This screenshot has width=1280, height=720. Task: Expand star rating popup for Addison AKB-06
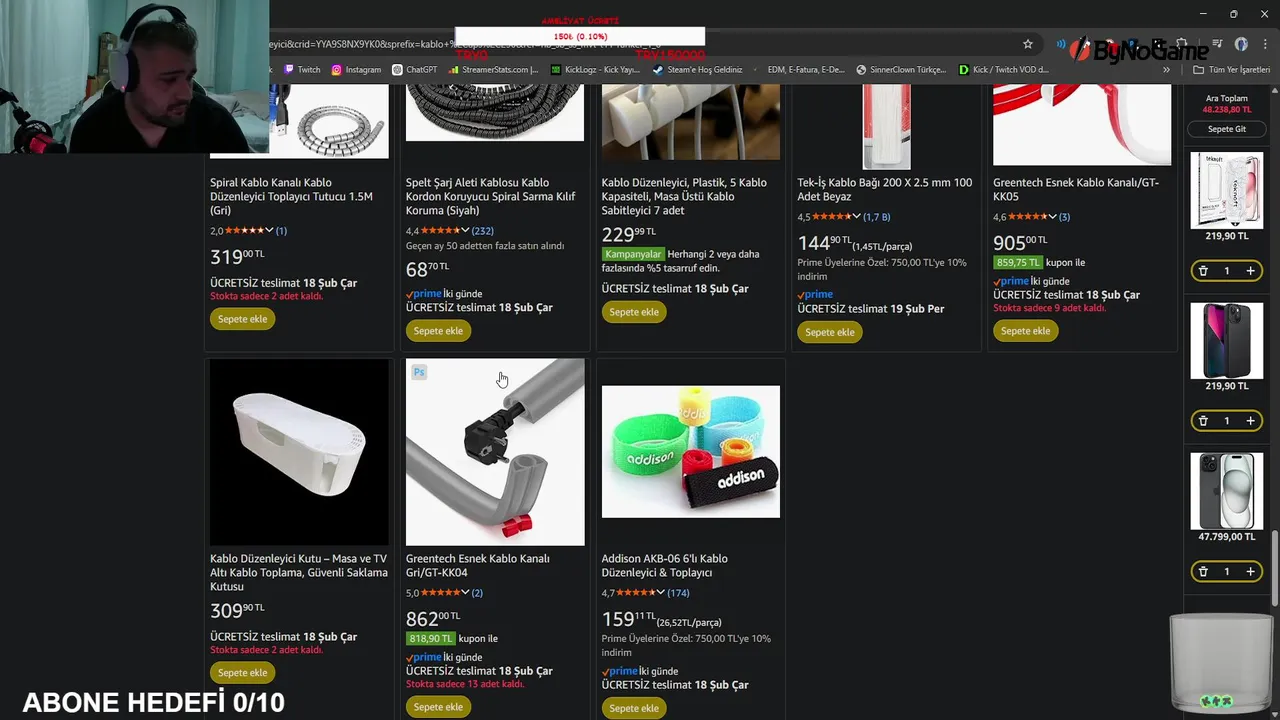pos(660,593)
